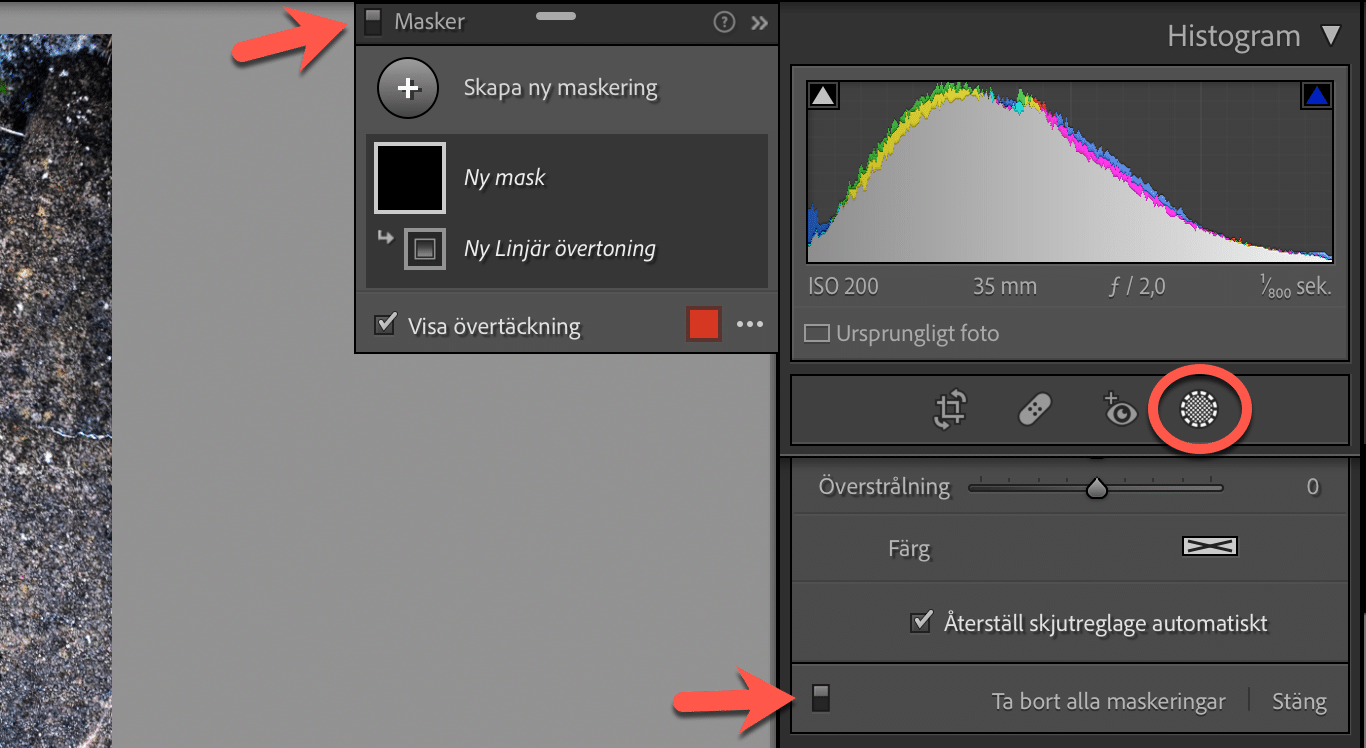Select Ny Linjär övertoning mask component

(x=559, y=249)
